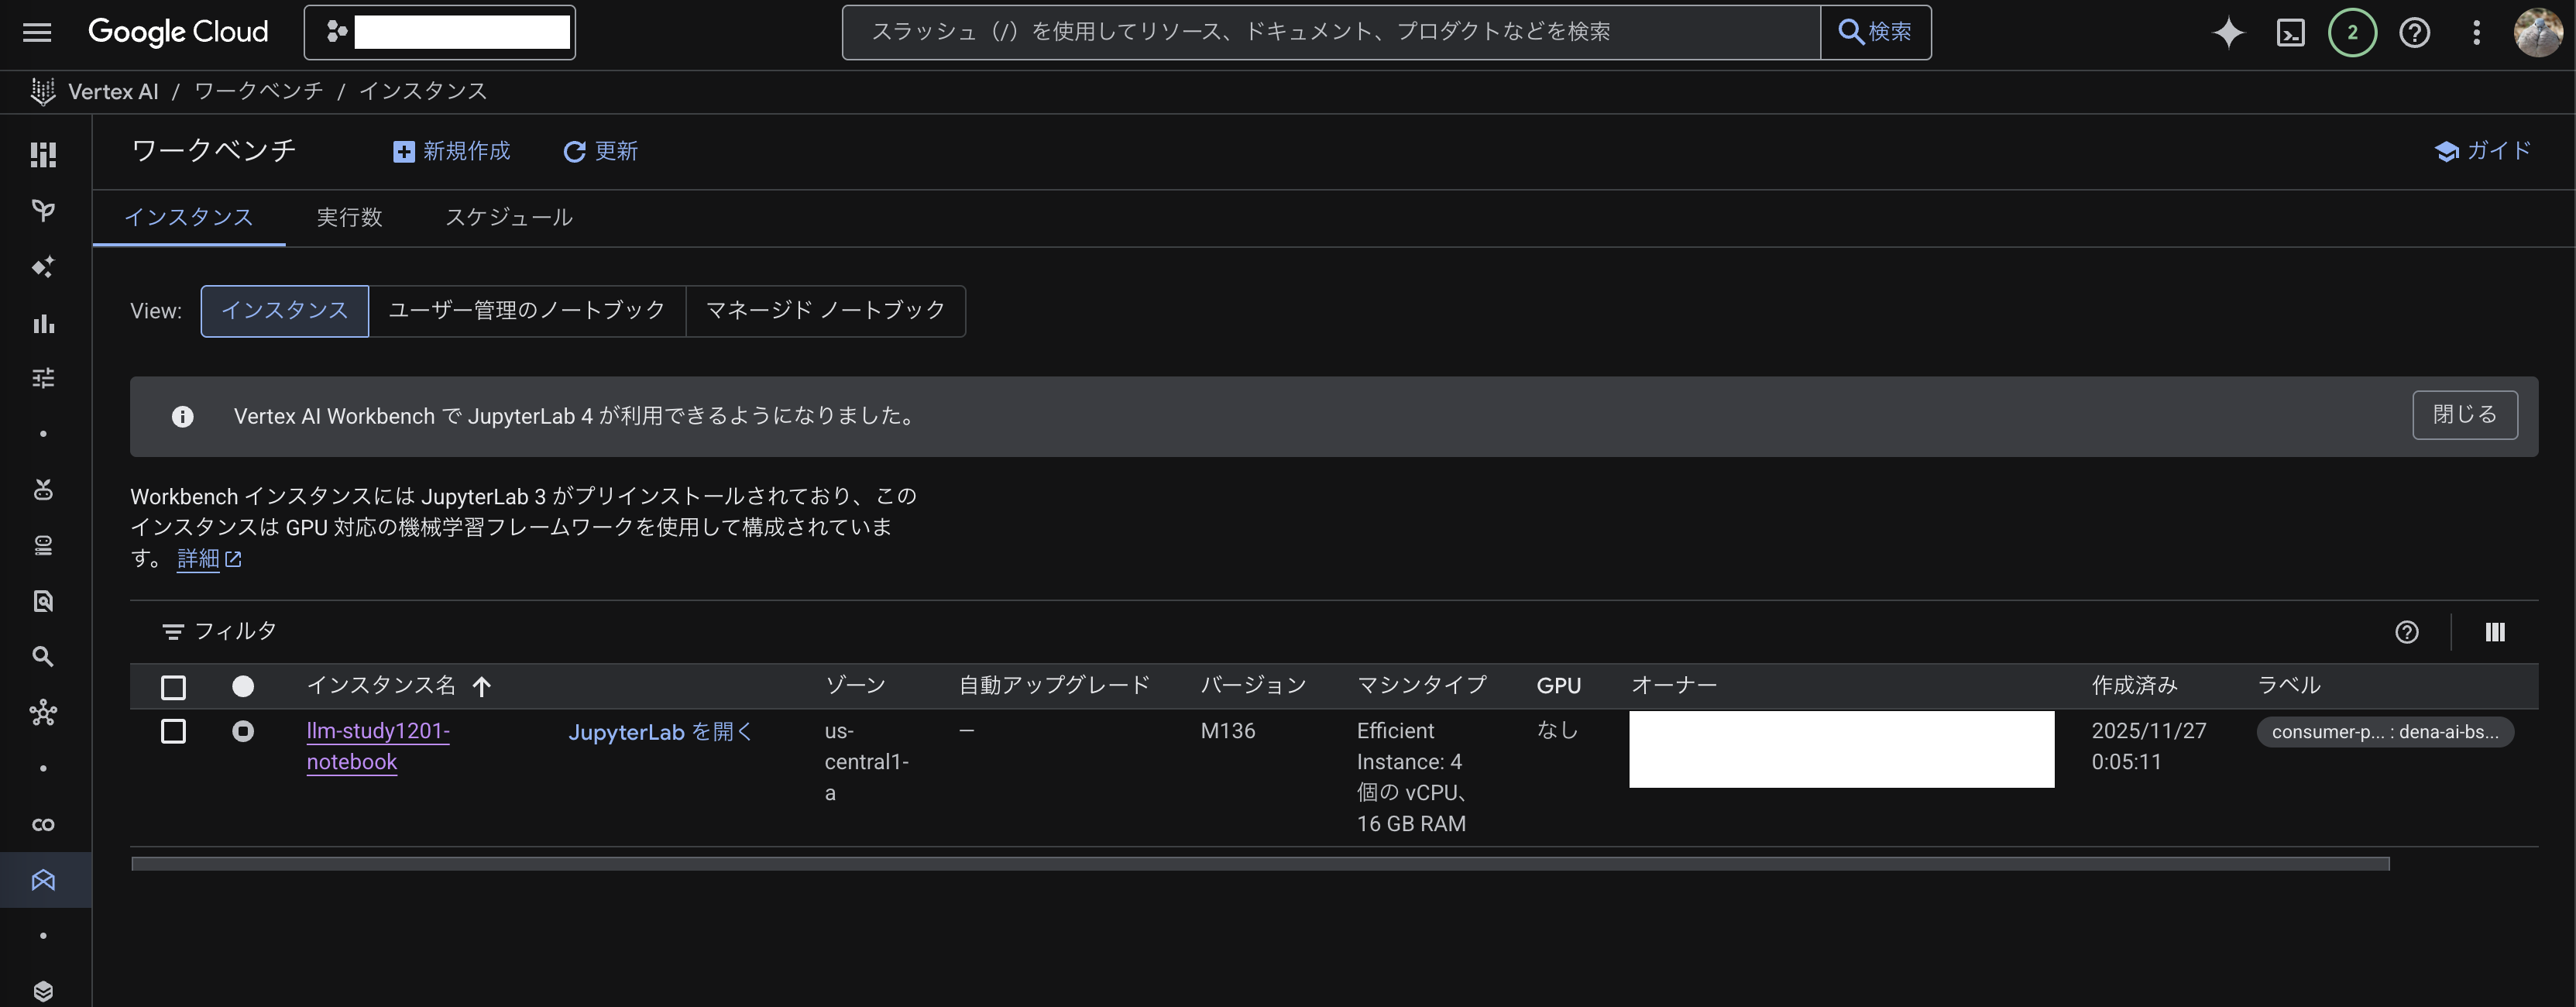This screenshot has width=2576, height=1007.
Task: Switch to the スケジュール tab
Action: [x=508, y=217]
